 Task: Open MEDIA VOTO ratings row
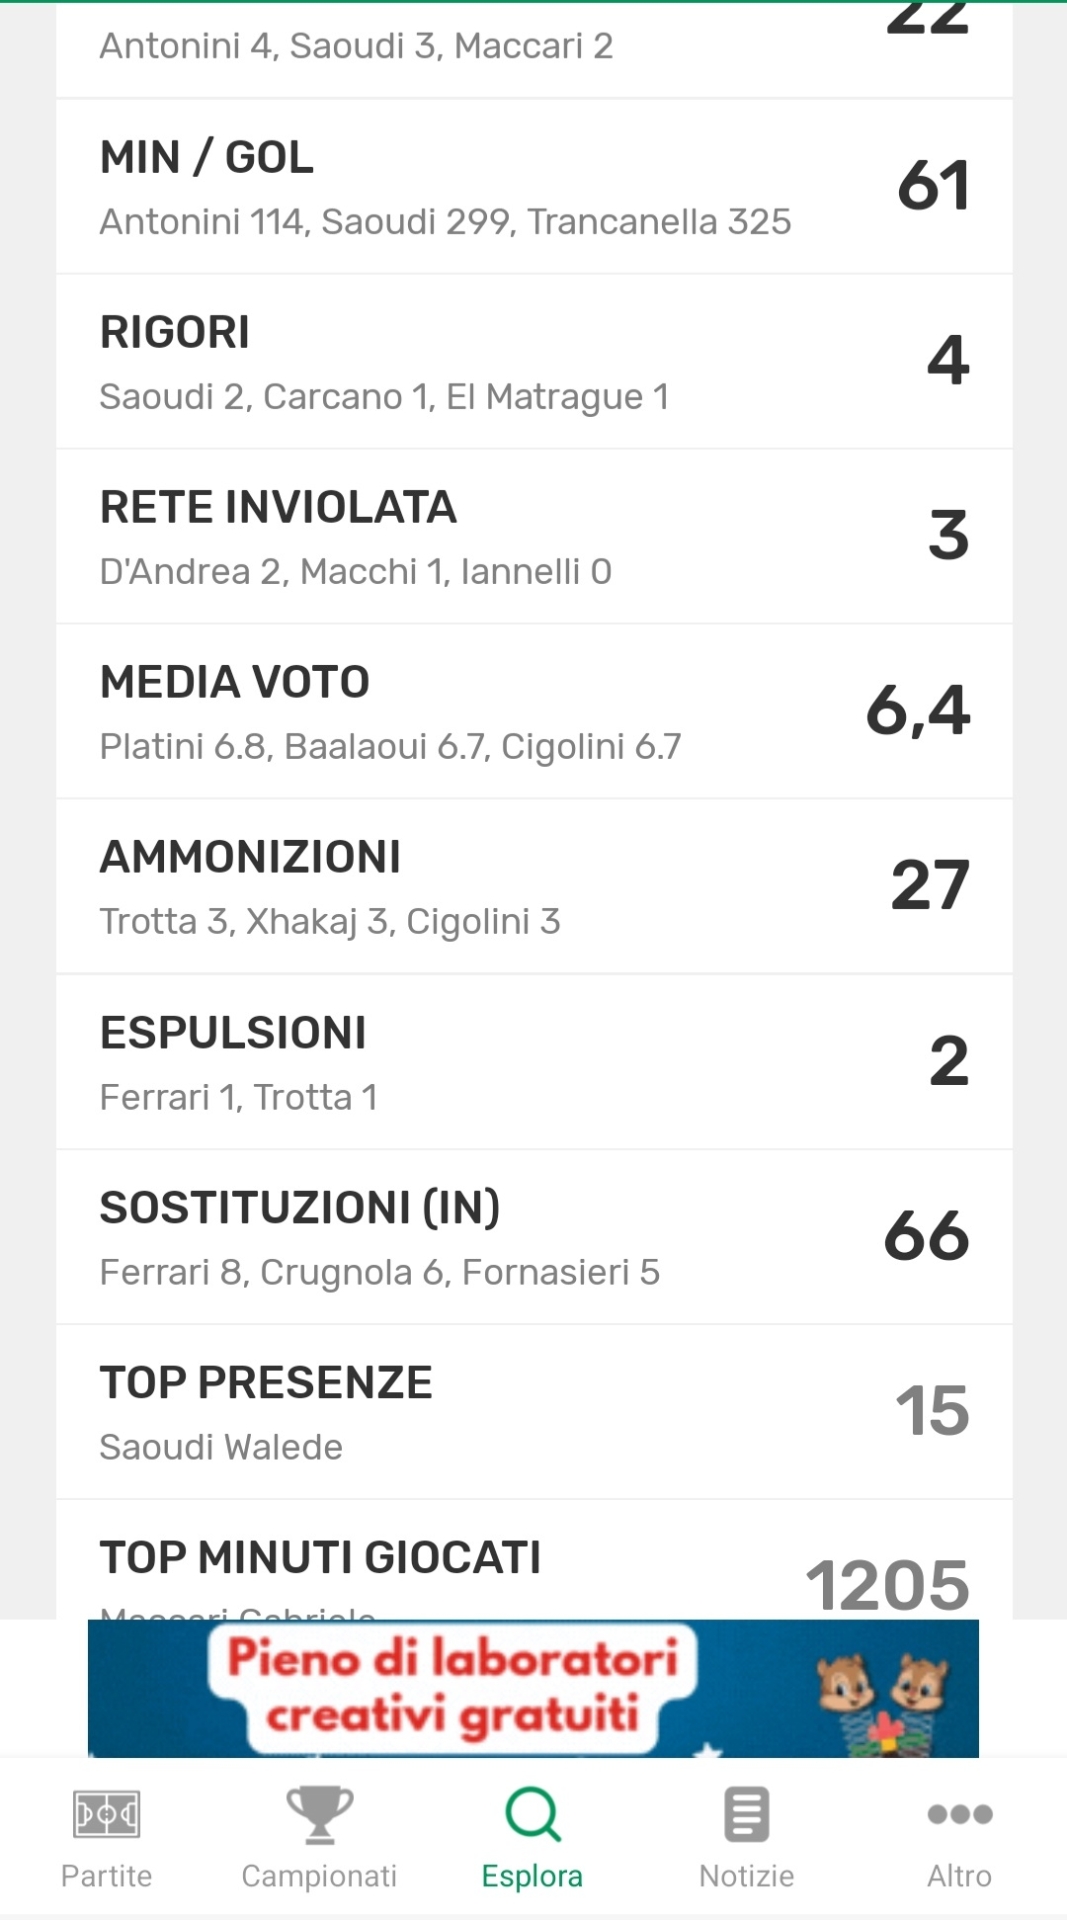[534, 712]
